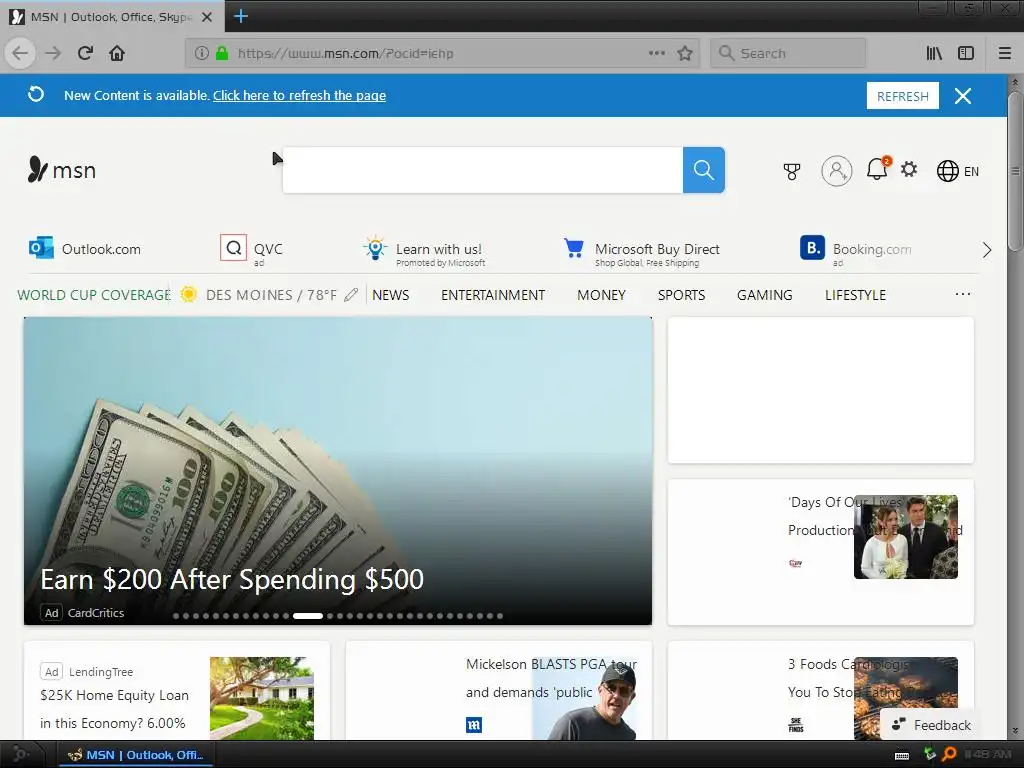Click the blue magnifier search button
Viewport: 1024px width, 768px height.
(x=703, y=170)
